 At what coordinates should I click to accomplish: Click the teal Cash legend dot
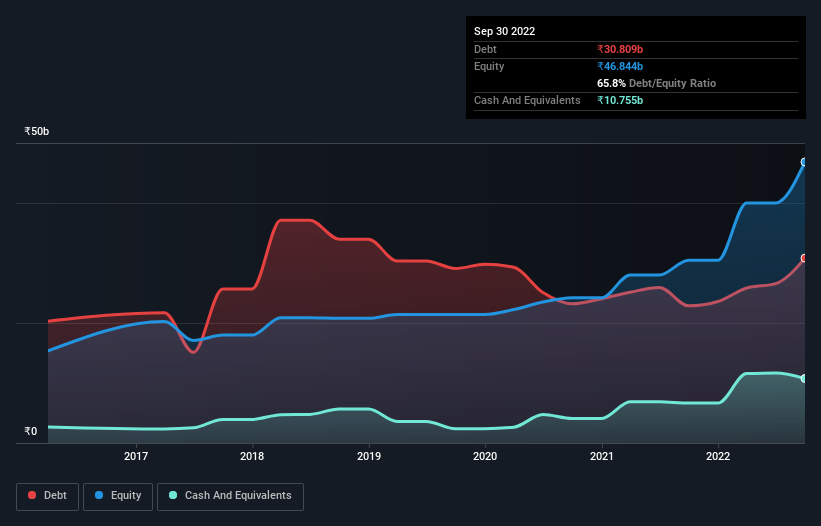[x=173, y=495]
